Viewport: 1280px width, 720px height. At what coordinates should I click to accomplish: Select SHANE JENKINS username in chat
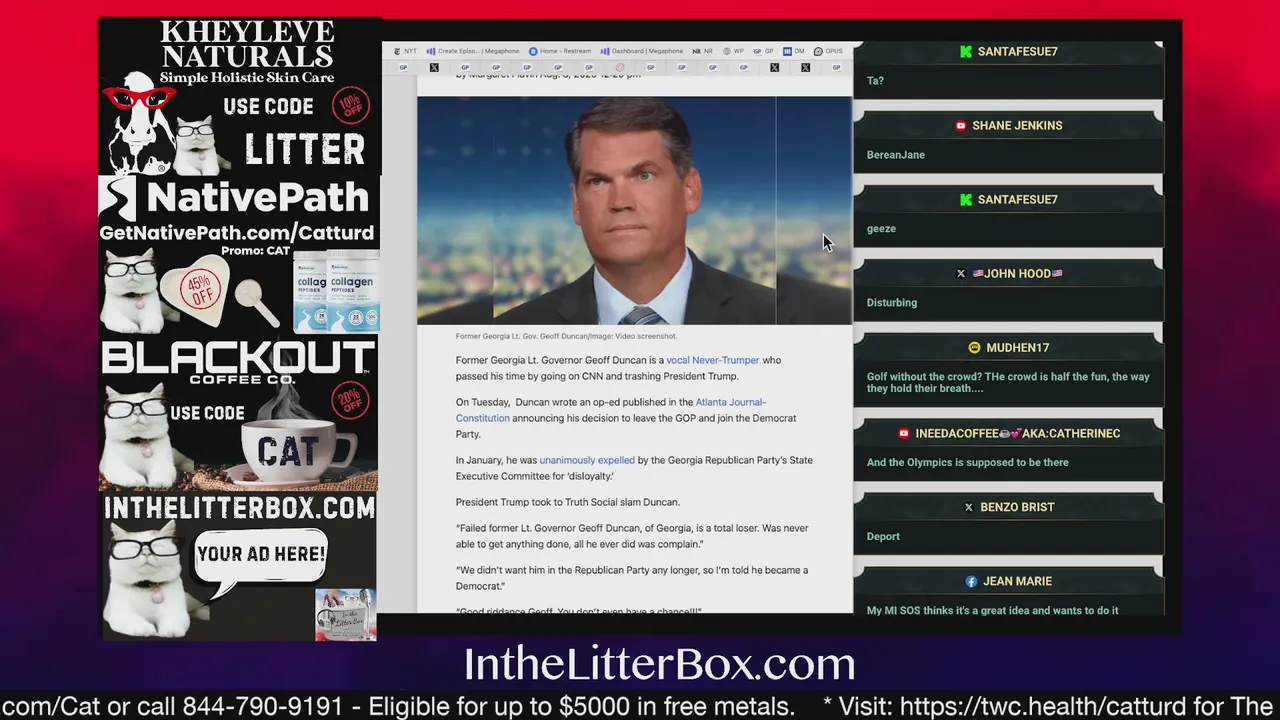point(1017,125)
